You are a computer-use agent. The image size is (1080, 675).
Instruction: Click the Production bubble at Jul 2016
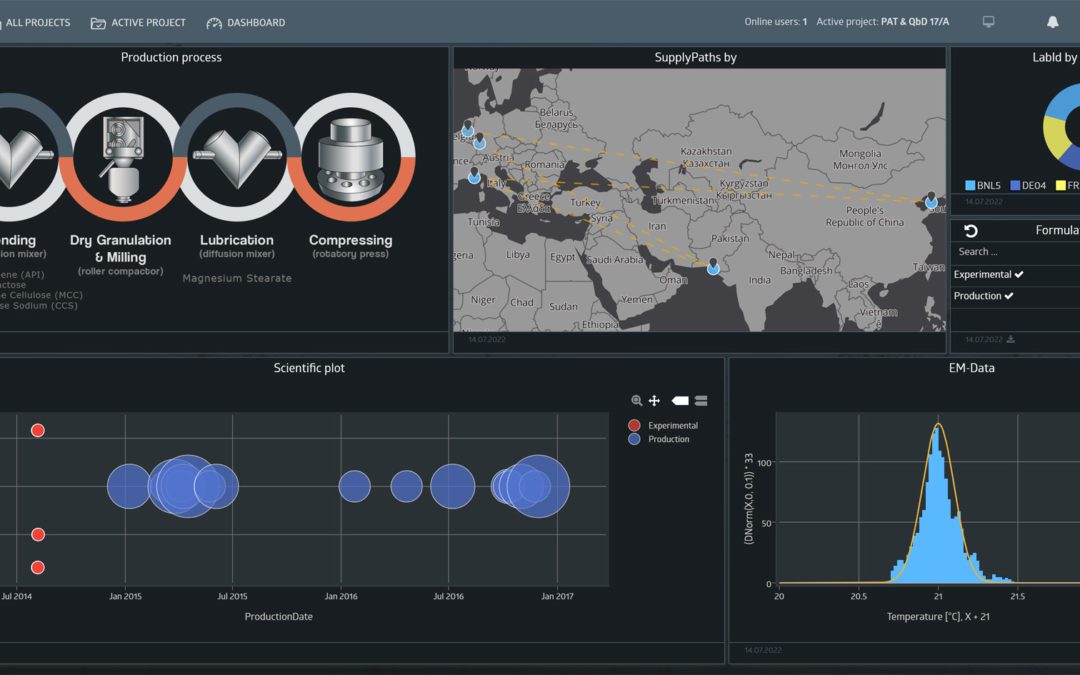[453, 486]
